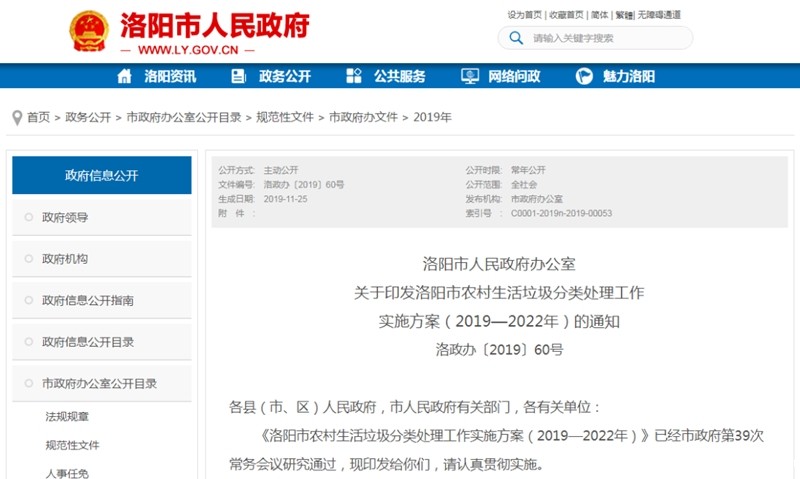The image size is (800, 479).
Task: Open the 政务公开 nav menu
Action: point(285,76)
